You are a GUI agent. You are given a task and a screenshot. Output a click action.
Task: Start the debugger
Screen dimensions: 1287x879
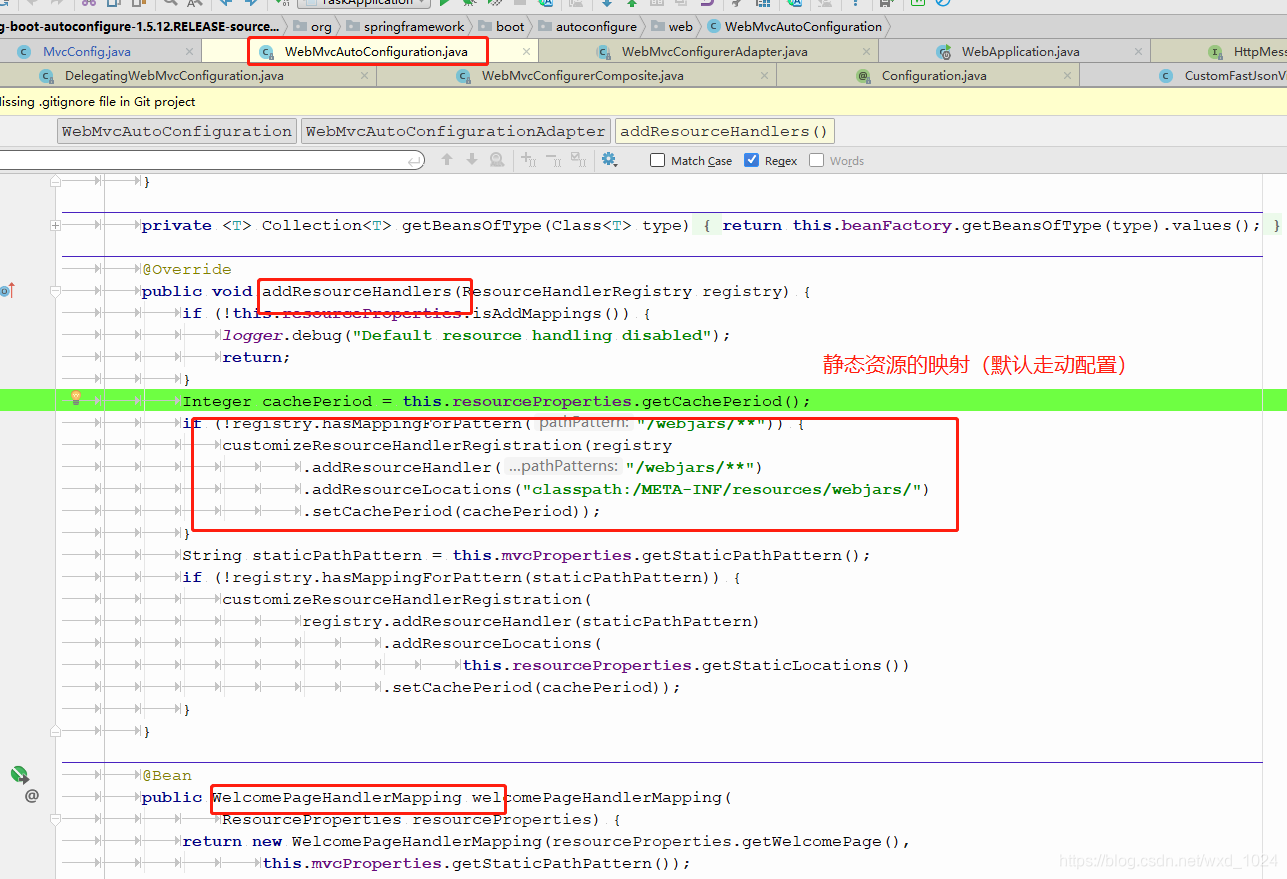coord(469,4)
